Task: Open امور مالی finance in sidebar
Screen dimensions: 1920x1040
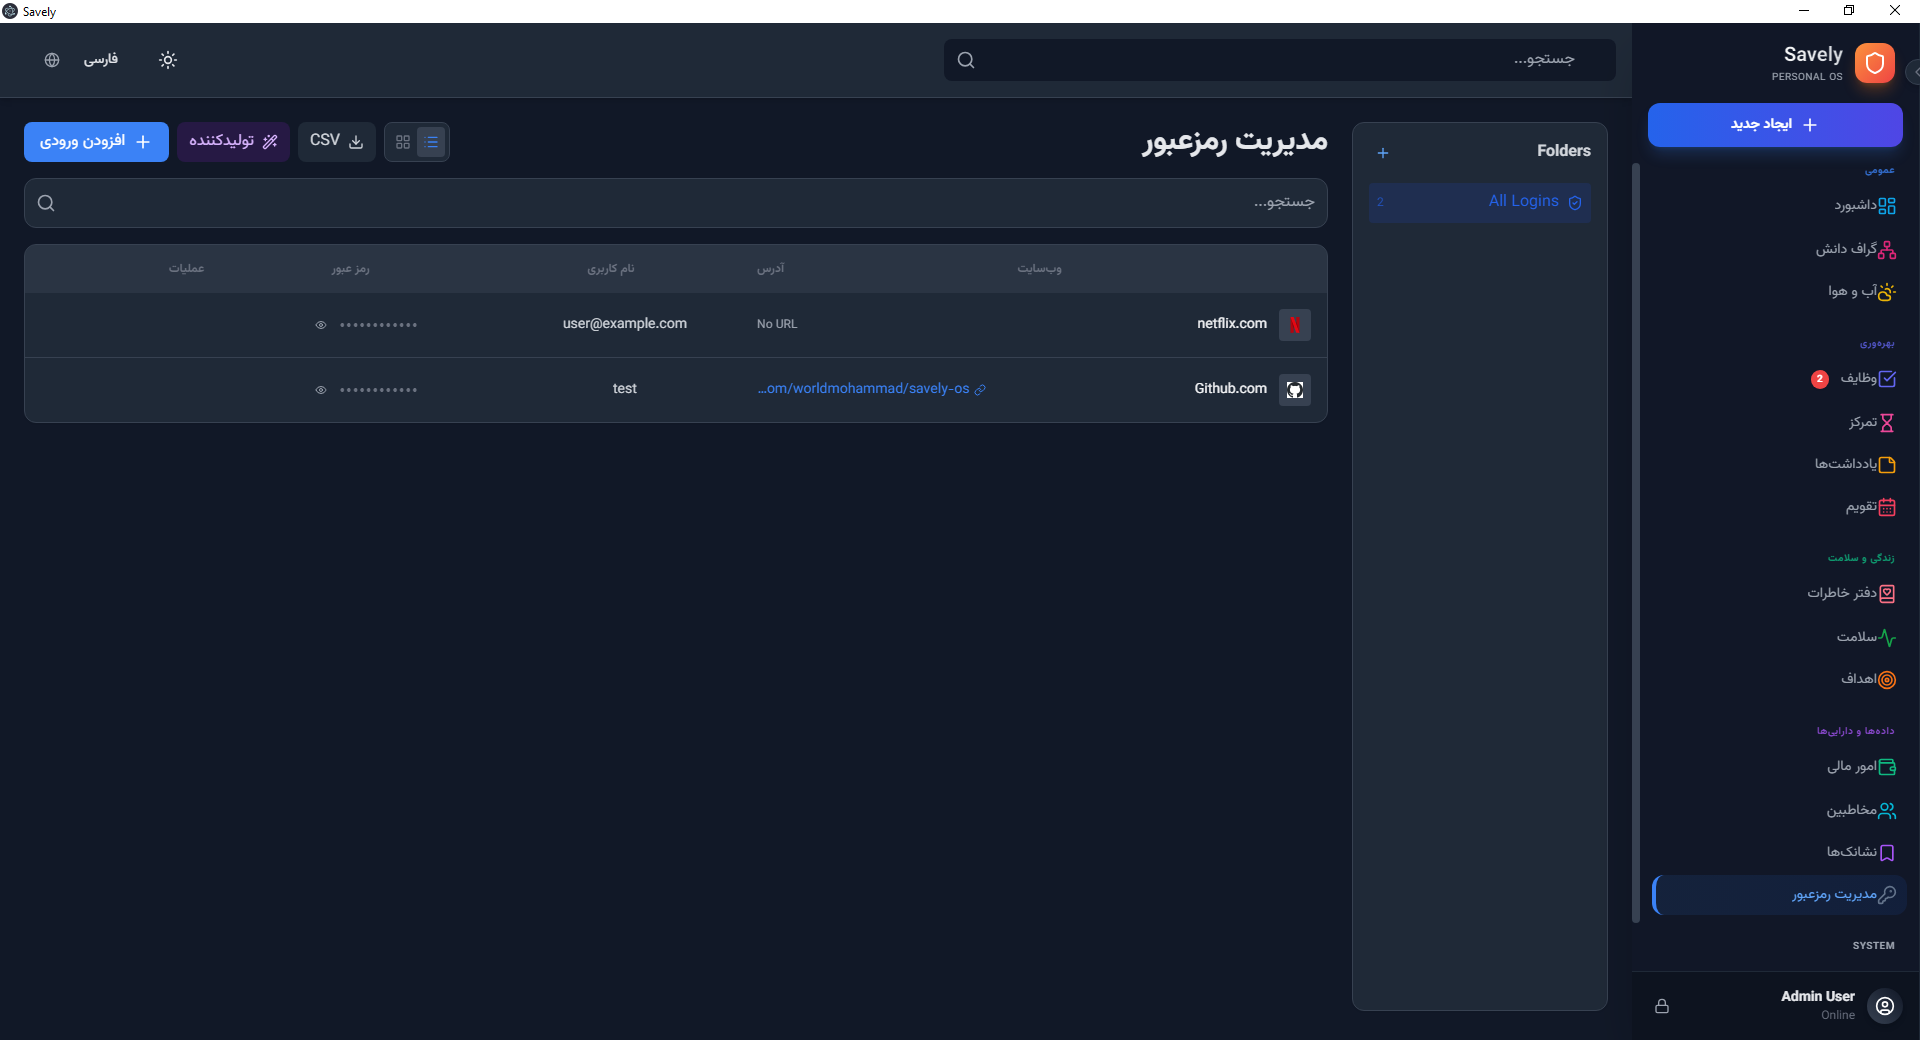Action: [x=1852, y=767]
